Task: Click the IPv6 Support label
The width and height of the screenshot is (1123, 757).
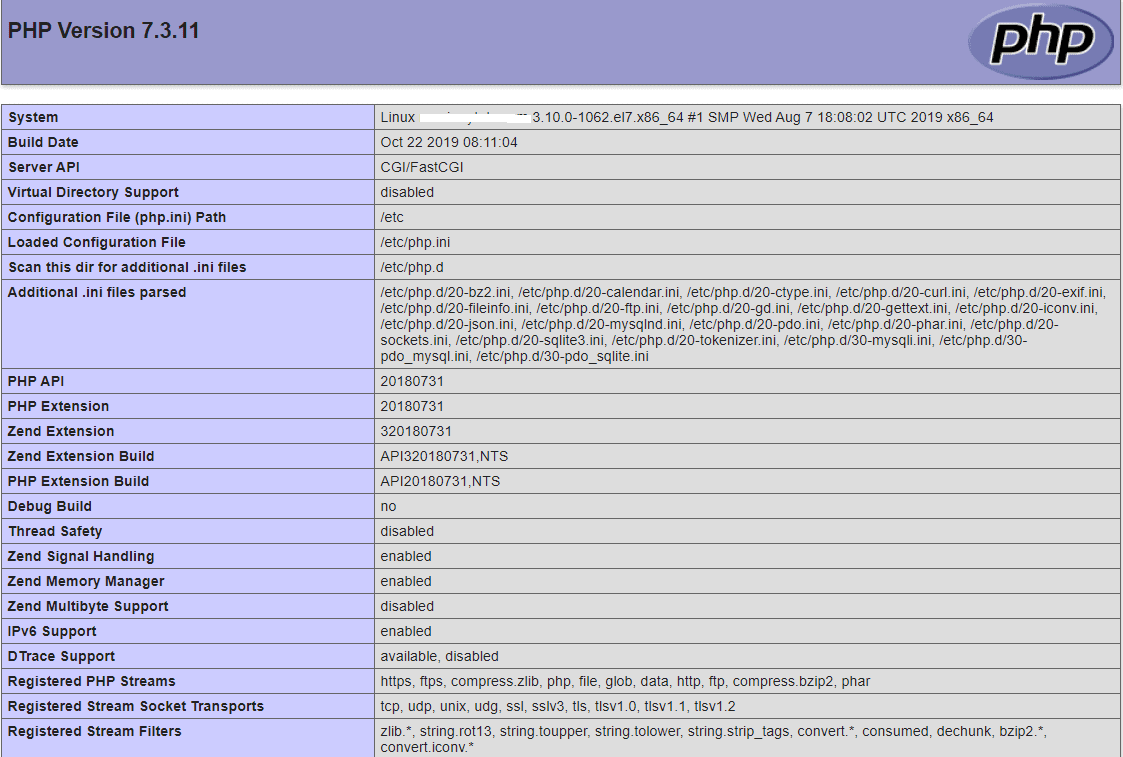Action: point(52,632)
